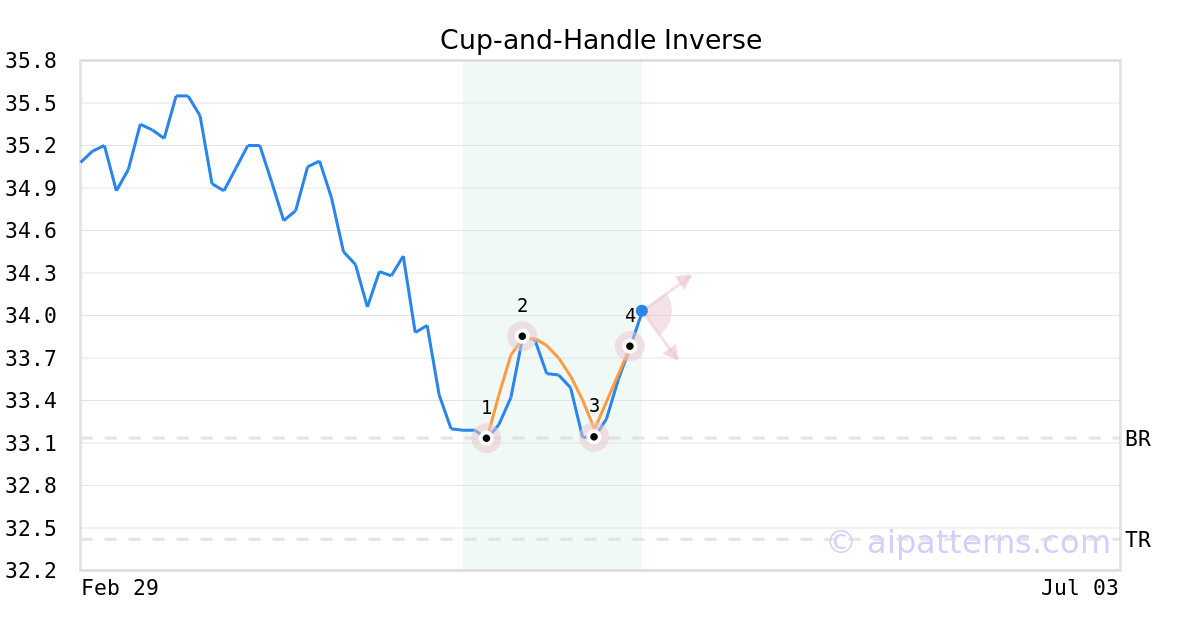Screen dimensions: 1200x630
Task: Select pattern point 3 marker
Action: pyautogui.click(x=594, y=437)
